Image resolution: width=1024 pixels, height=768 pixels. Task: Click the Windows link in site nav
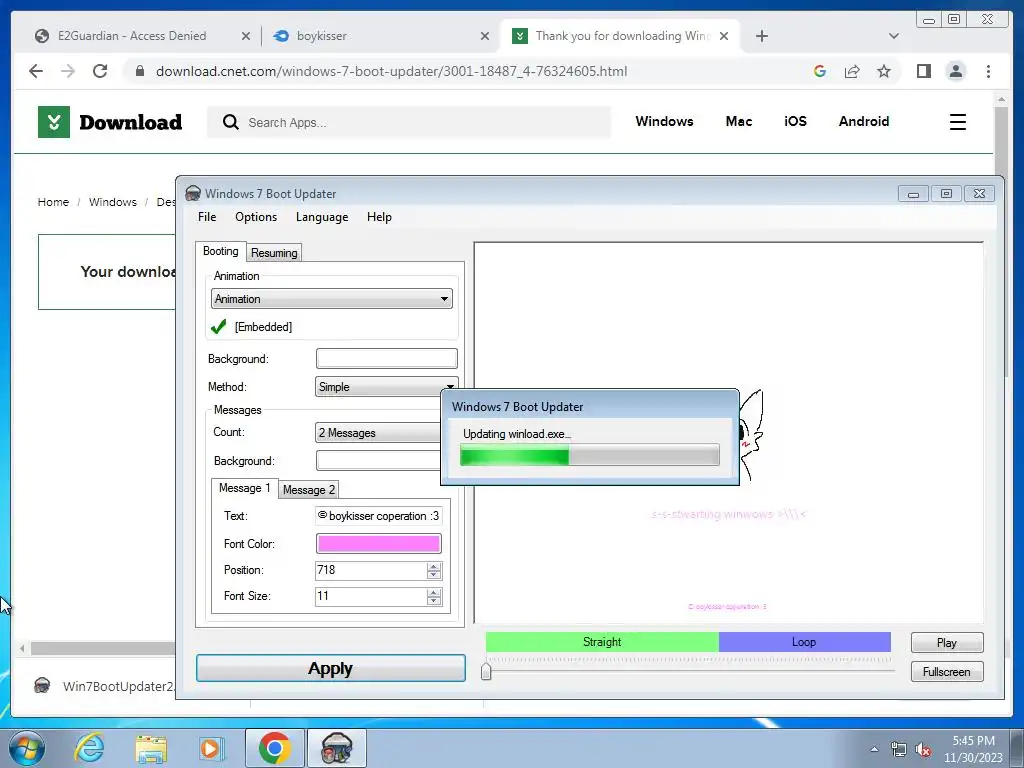(x=664, y=121)
